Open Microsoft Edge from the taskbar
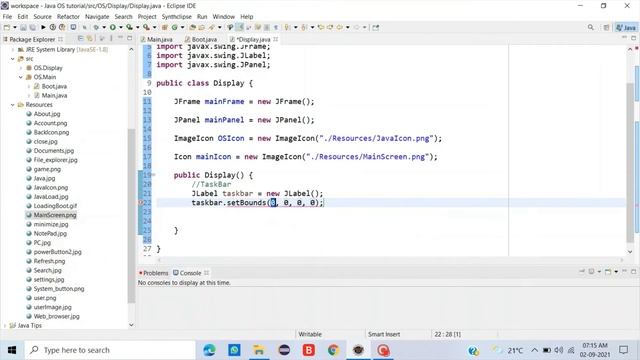 click(209, 350)
